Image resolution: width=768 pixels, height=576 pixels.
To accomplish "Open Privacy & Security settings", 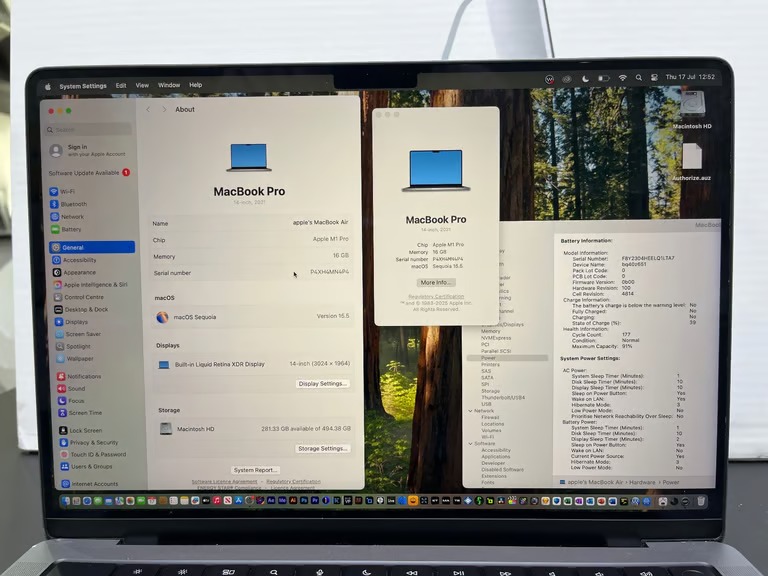I will (x=89, y=442).
